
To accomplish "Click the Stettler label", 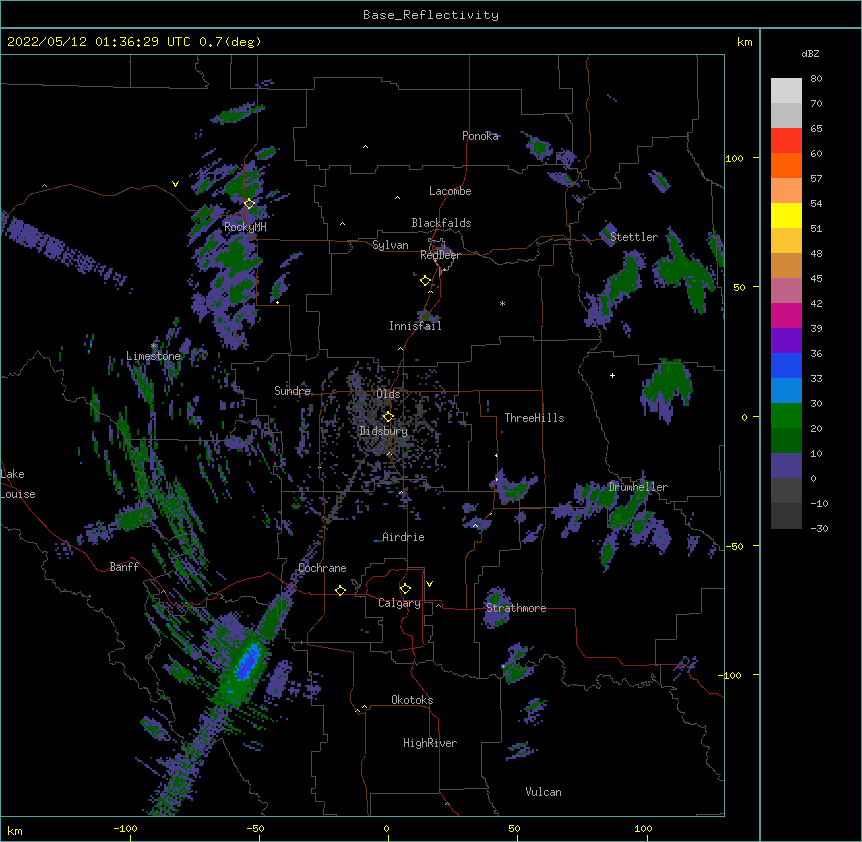I will point(634,237).
